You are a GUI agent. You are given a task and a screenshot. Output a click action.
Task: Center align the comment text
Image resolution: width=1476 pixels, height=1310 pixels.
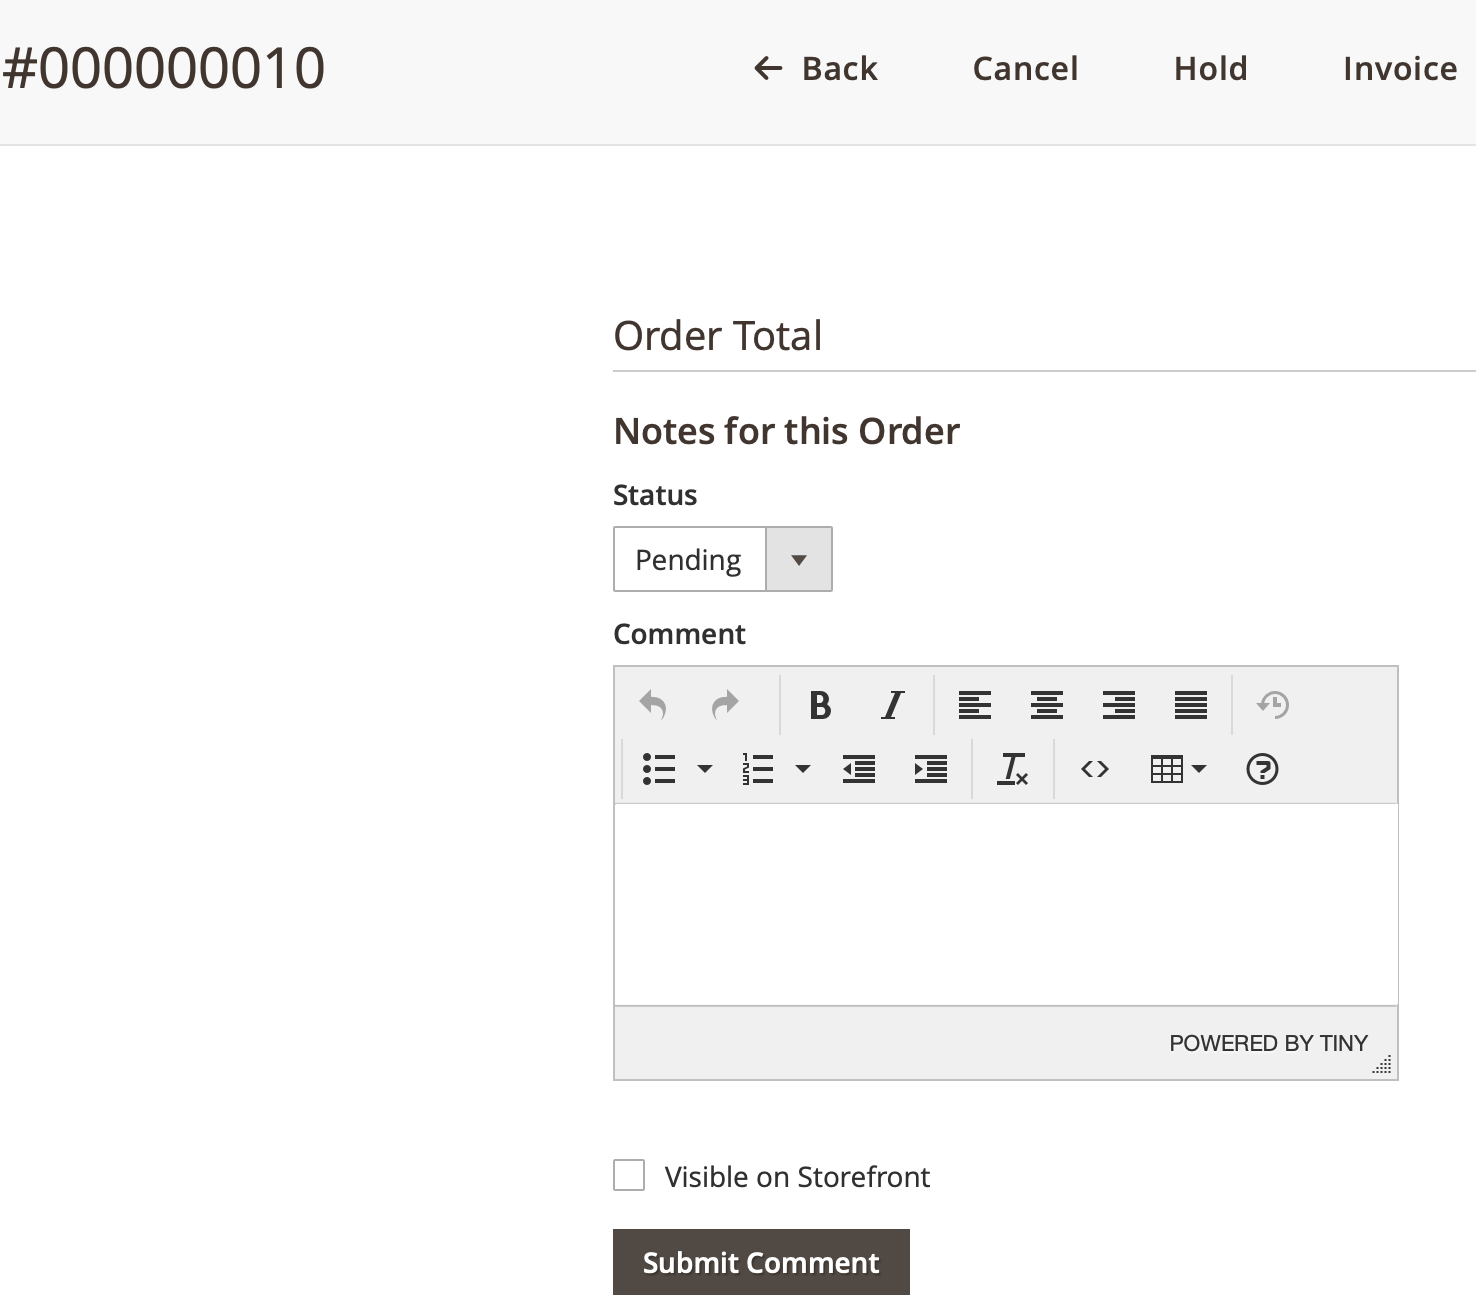[1047, 705]
